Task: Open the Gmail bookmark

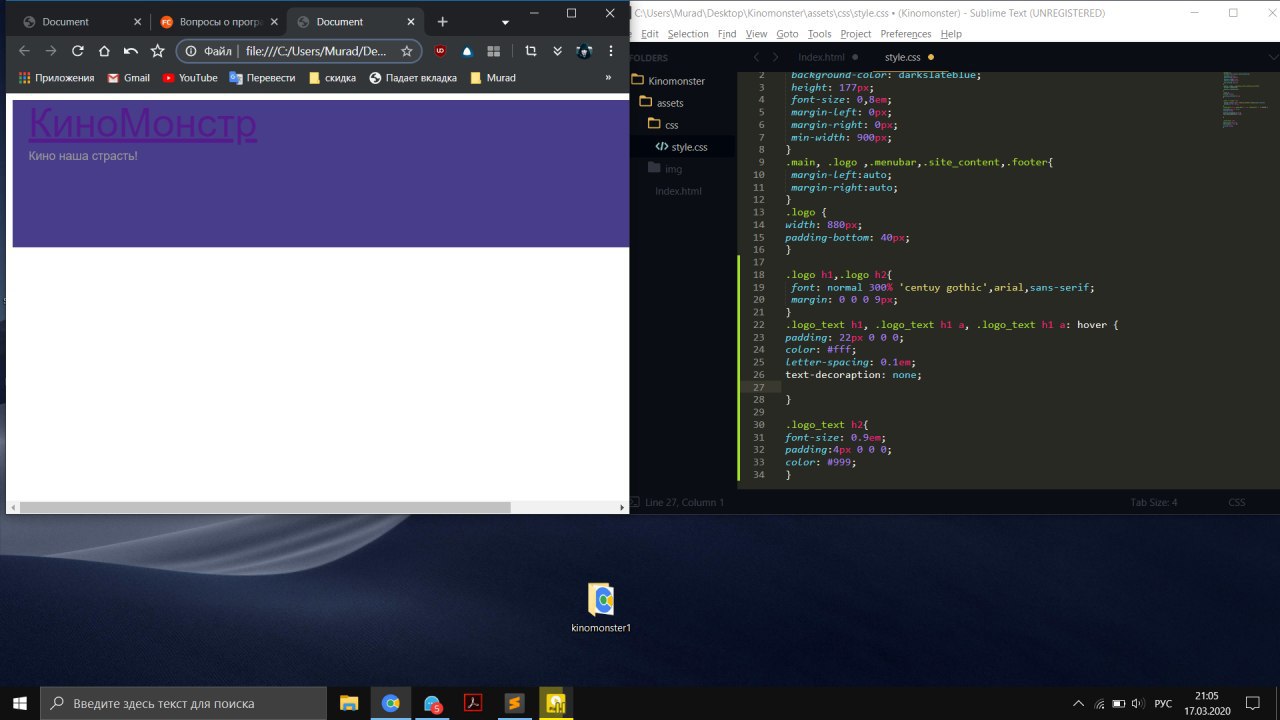Action: (128, 78)
